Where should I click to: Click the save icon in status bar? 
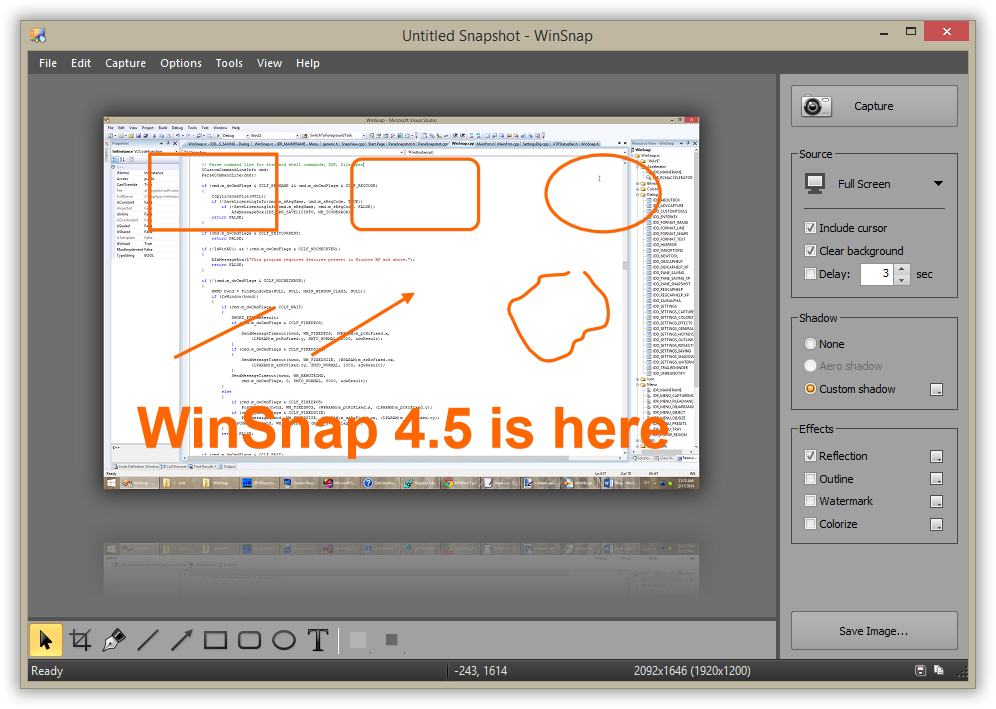click(920, 670)
